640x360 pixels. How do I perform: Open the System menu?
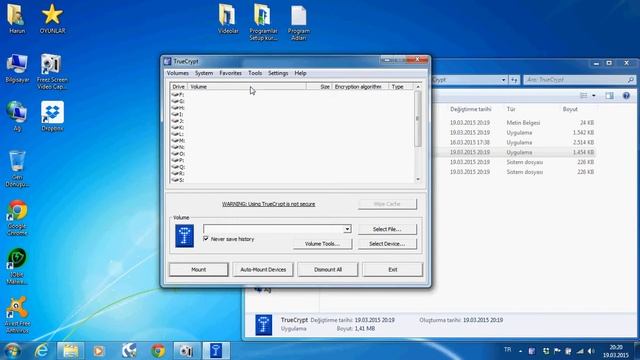tap(204, 73)
